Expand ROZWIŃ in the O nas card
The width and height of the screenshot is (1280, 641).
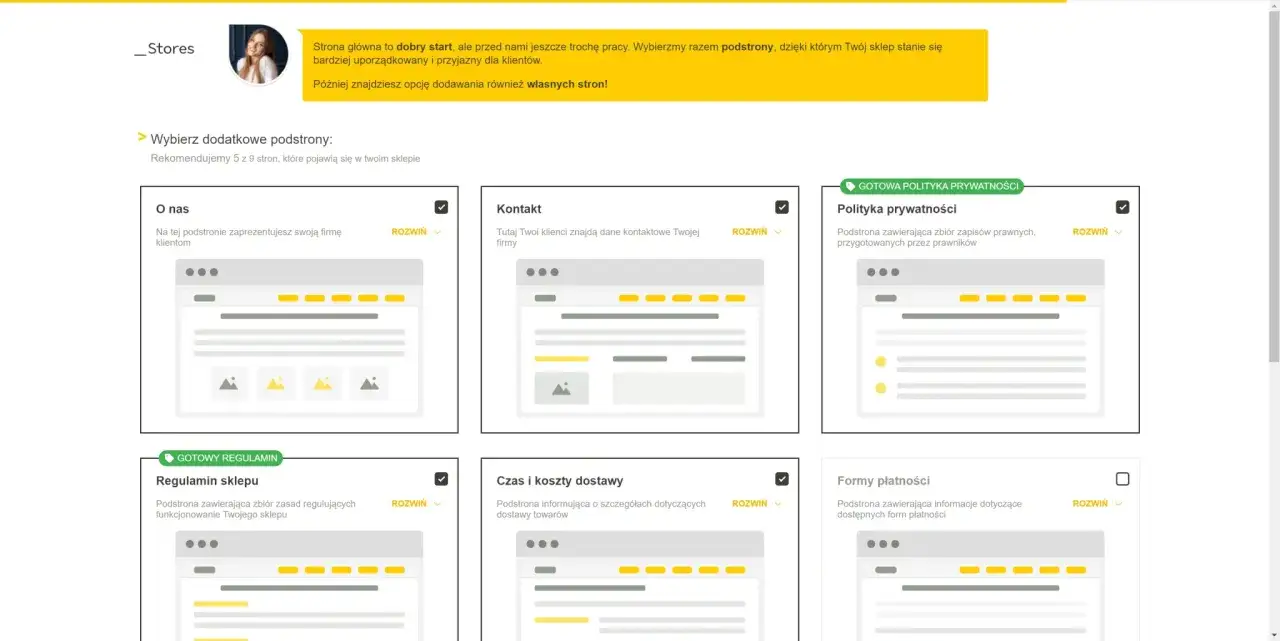416,232
